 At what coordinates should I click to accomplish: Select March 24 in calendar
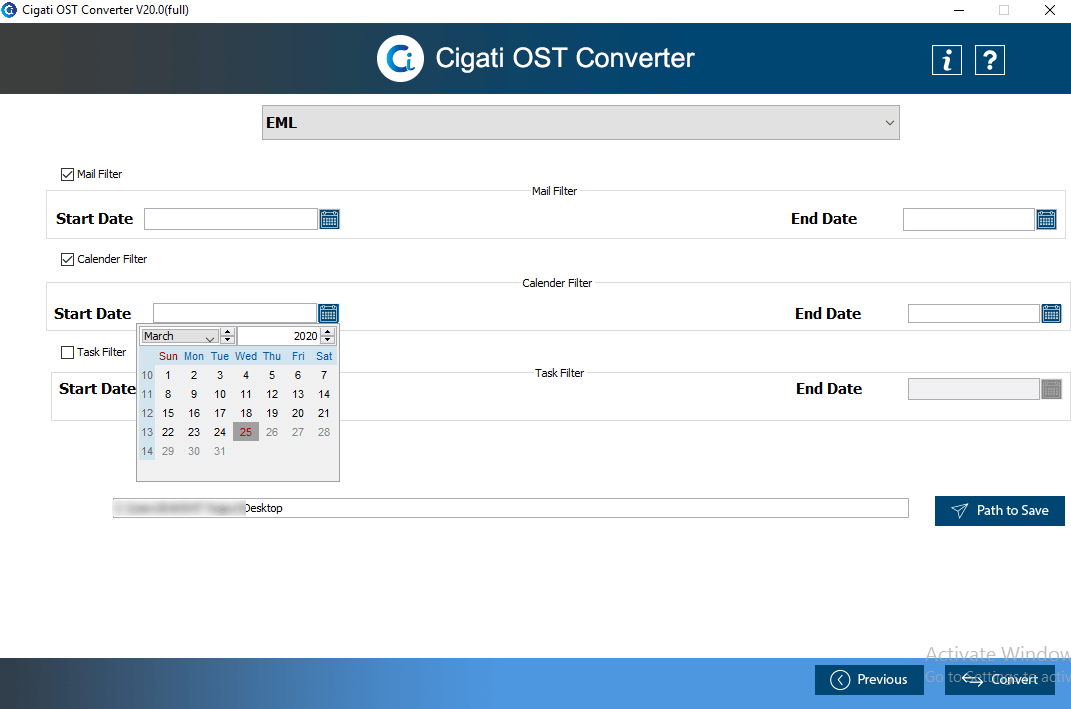tap(220, 432)
